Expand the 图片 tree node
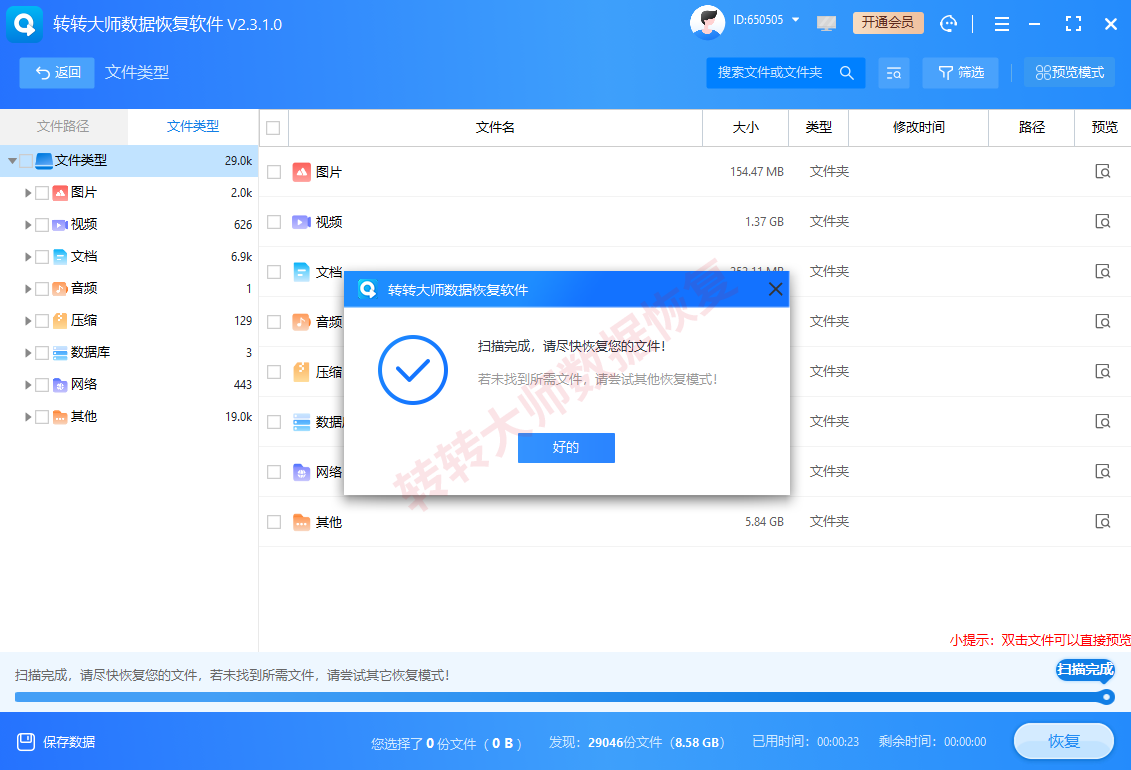This screenshot has height=770, width=1131. [x=27, y=193]
